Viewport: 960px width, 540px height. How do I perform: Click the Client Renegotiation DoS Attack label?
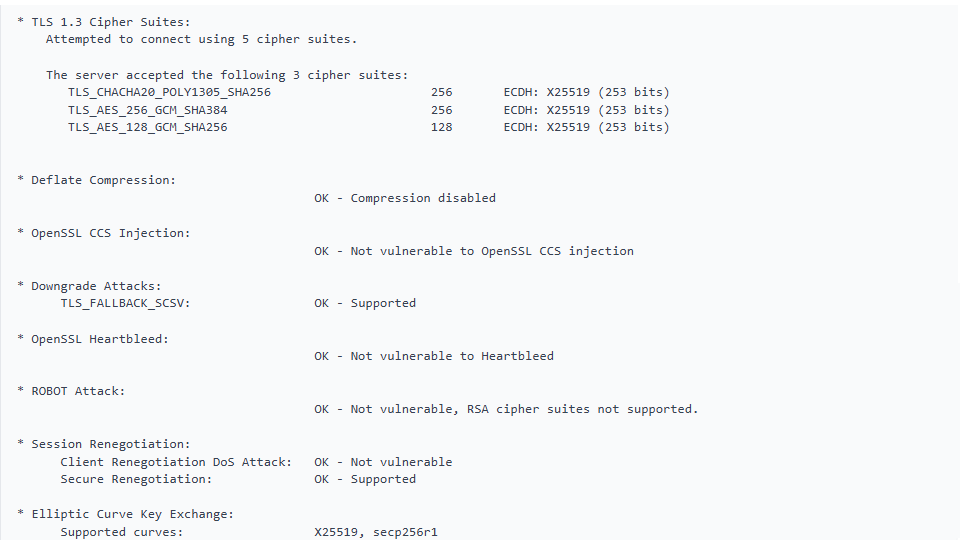tap(176, 462)
